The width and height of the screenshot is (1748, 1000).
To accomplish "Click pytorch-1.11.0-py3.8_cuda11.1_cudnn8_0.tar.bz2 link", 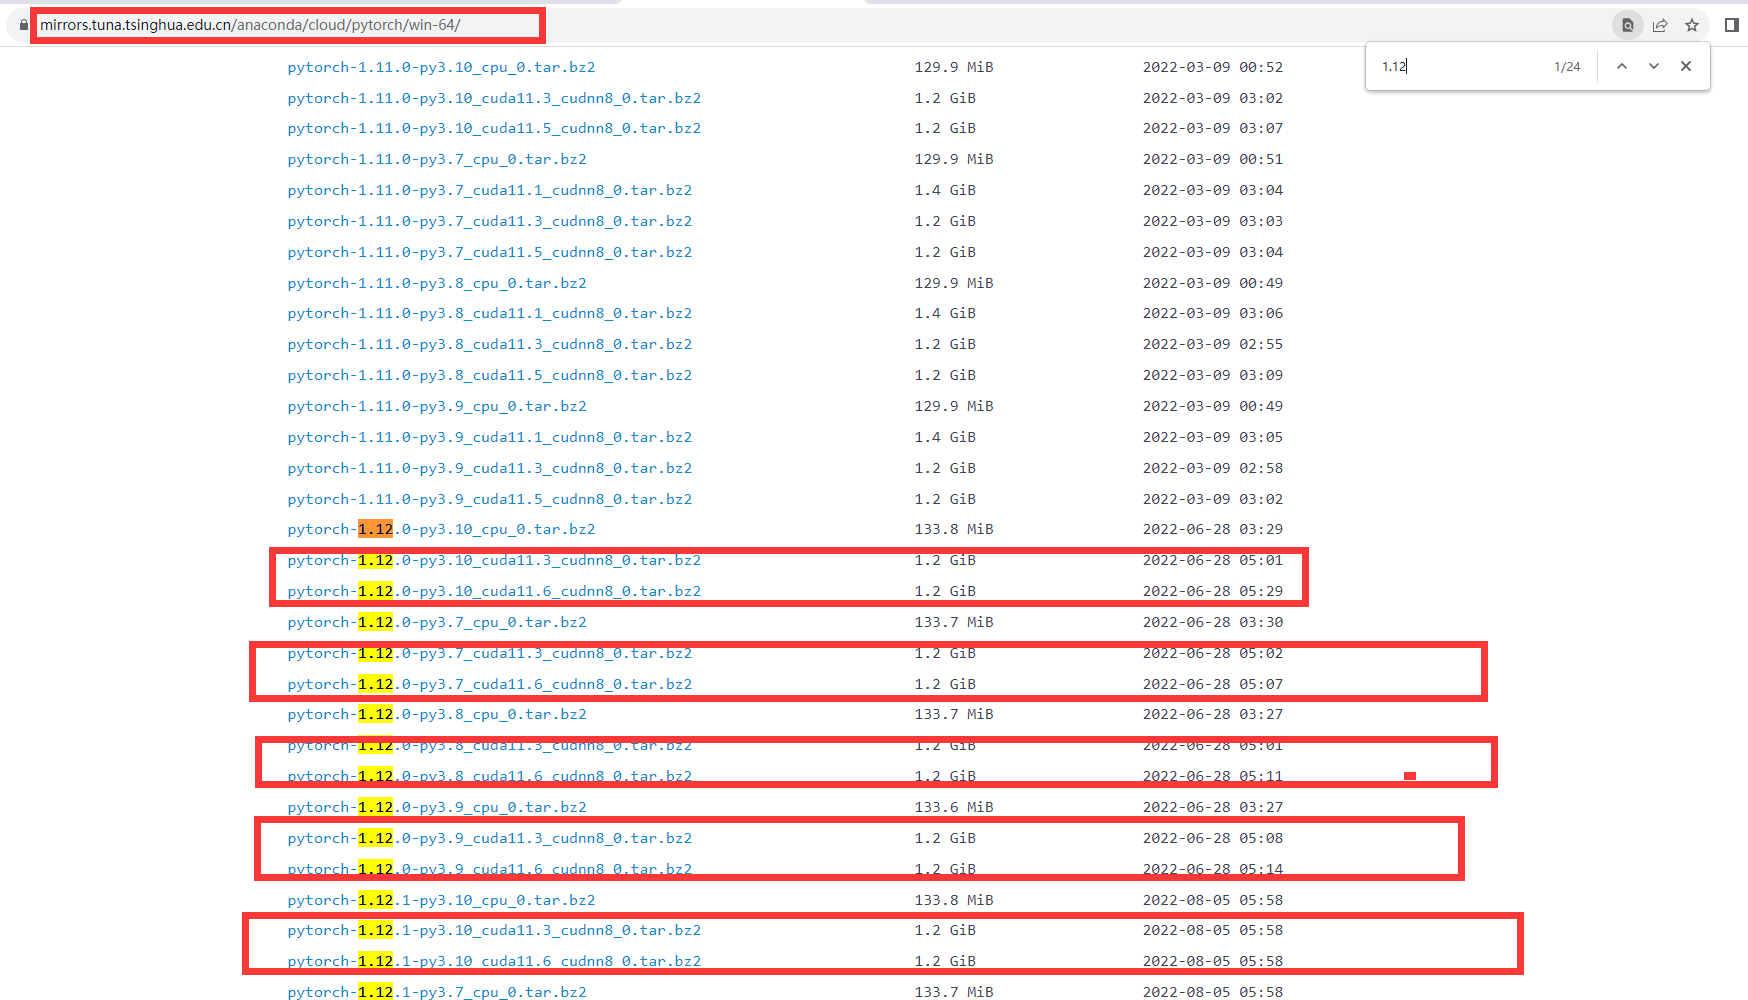I will click(490, 313).
